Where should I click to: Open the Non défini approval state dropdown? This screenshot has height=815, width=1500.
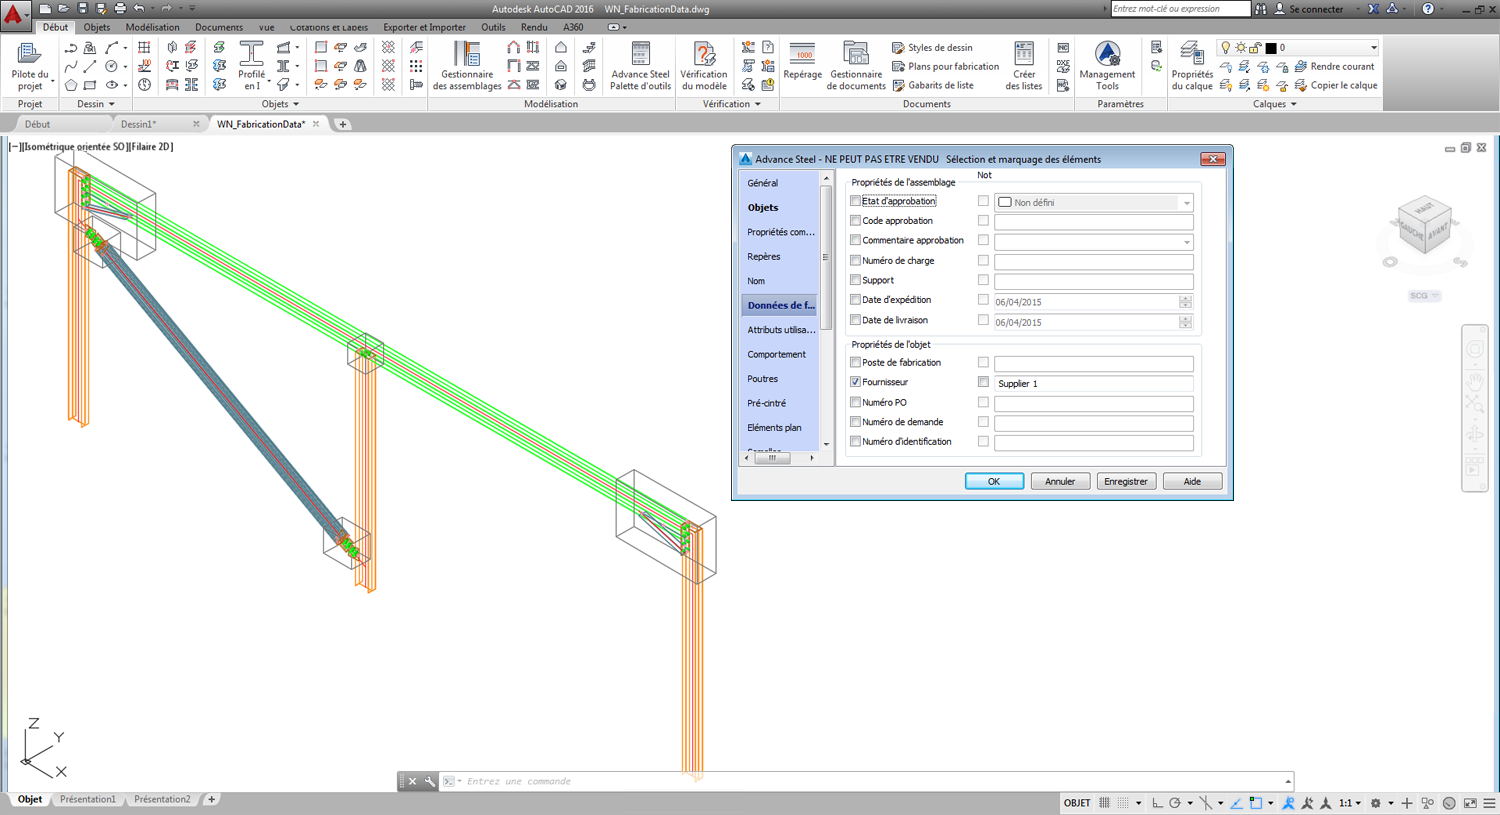1094,202
